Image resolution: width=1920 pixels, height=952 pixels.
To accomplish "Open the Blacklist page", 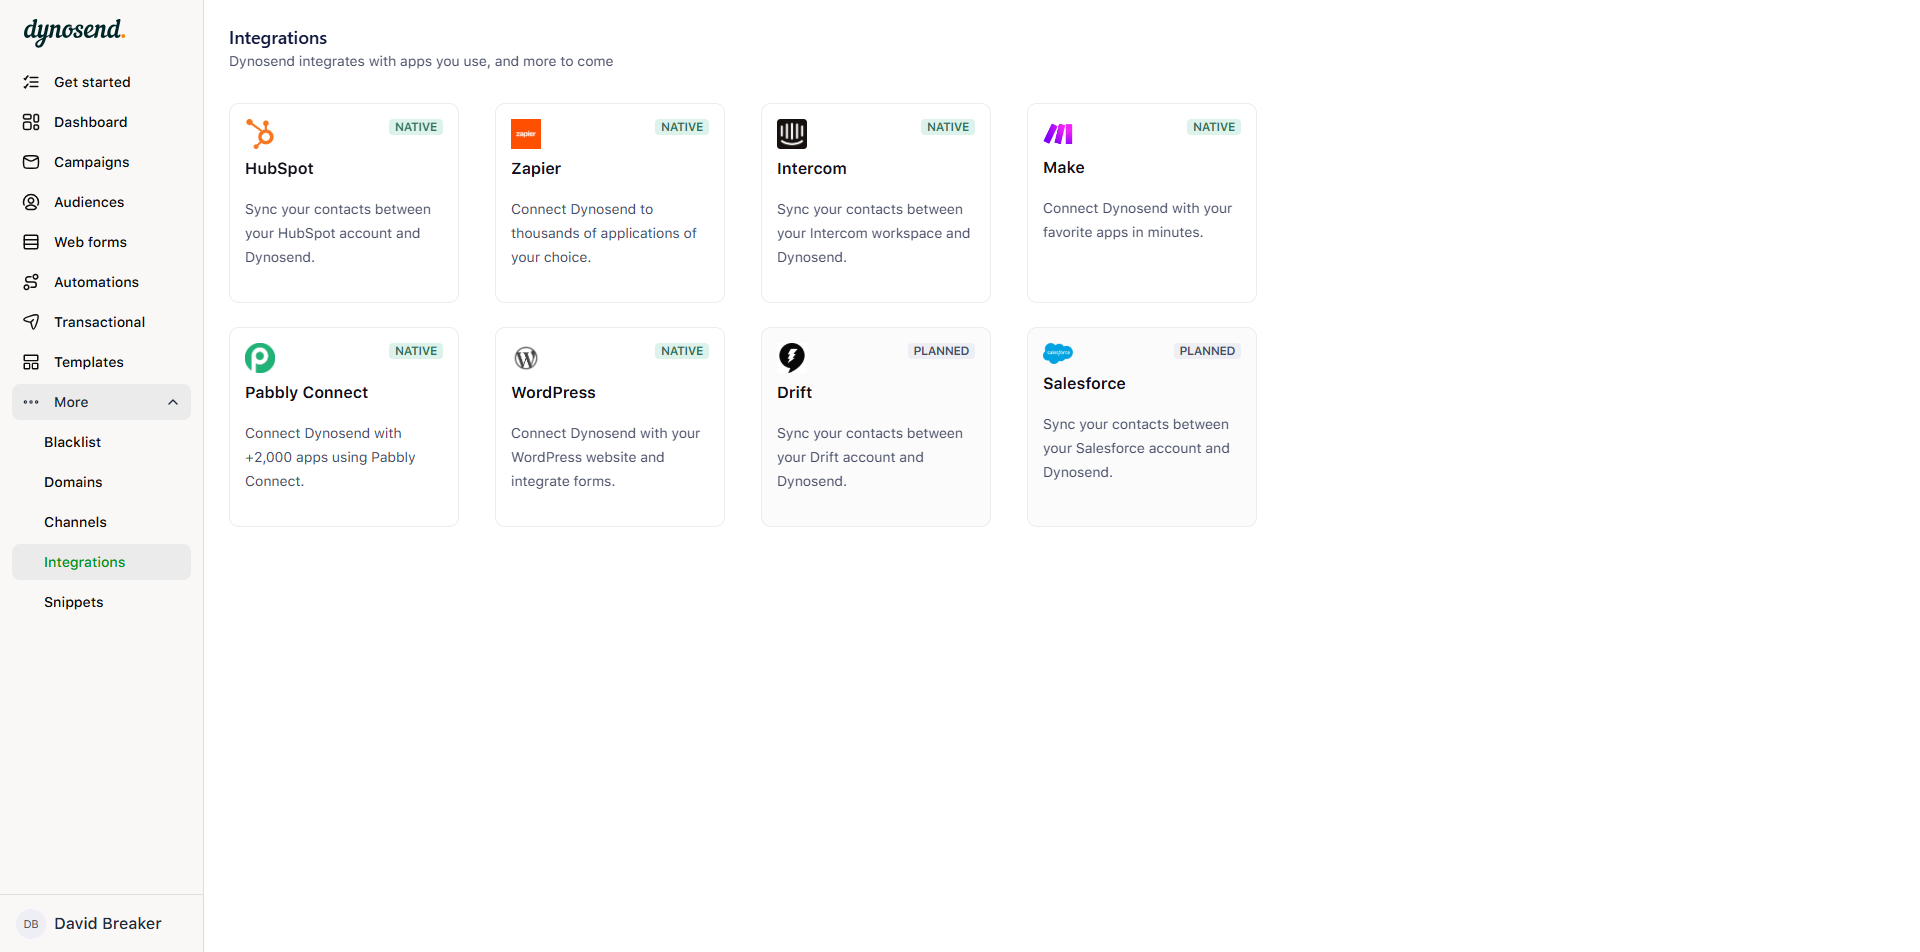I will tap(72, 441).
